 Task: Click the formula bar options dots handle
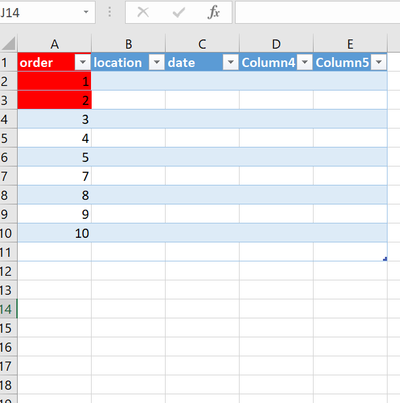[x=110, y=12]
